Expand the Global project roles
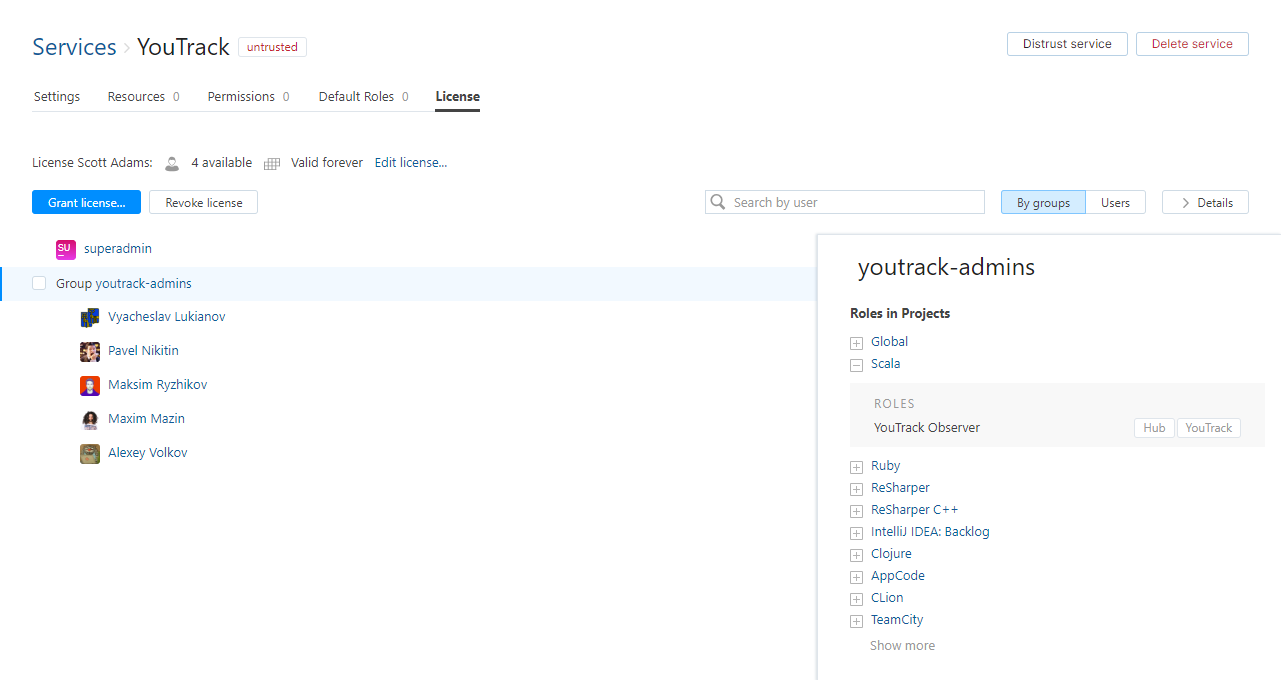This screenshot has height=680, width=1281. pos(856,343)
